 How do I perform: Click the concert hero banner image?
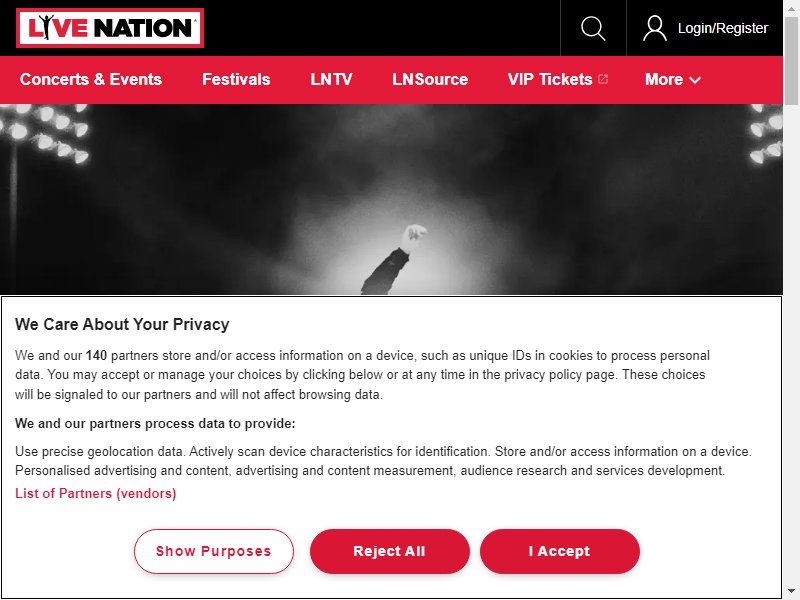coord(391,199)
